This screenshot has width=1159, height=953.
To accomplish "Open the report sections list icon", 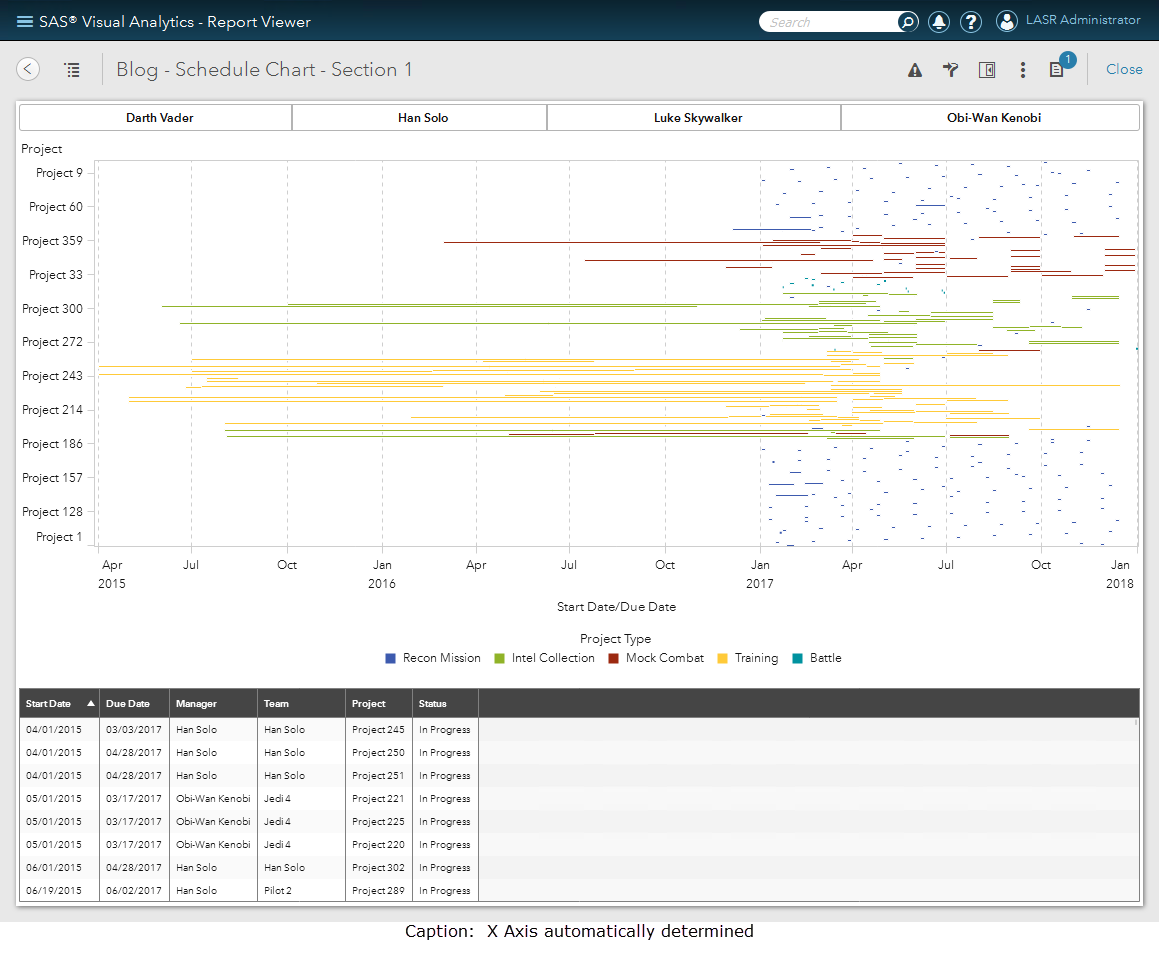I will click(x=72, y=69).
